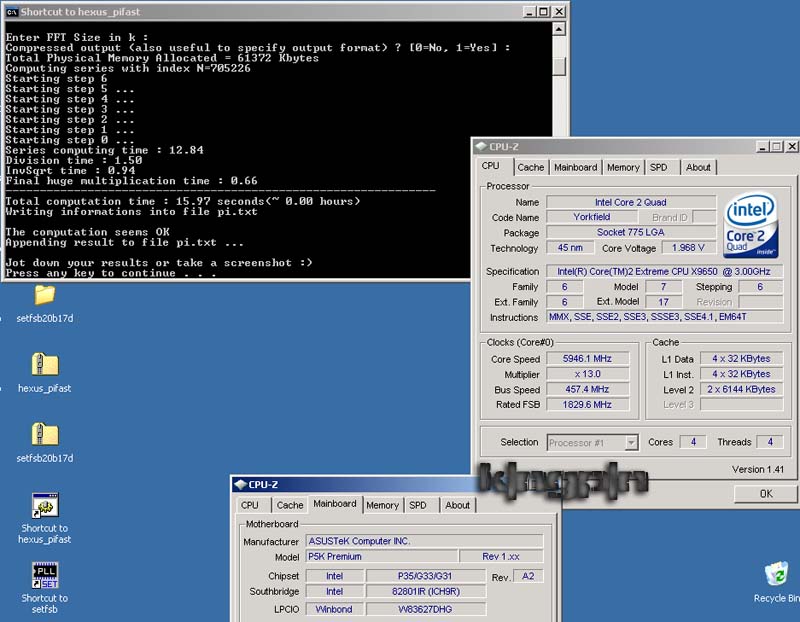The width and height of the screenshot is (800, 622).
Task: Click the Ext. Model 17 field
Action: point(663,302)
